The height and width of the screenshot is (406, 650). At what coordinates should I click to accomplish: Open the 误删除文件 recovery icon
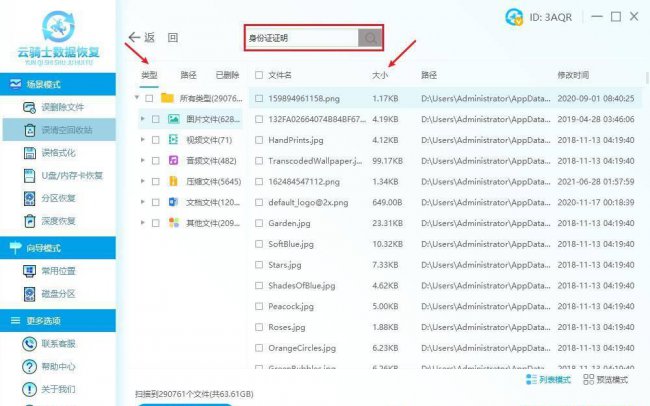point(29,107)
